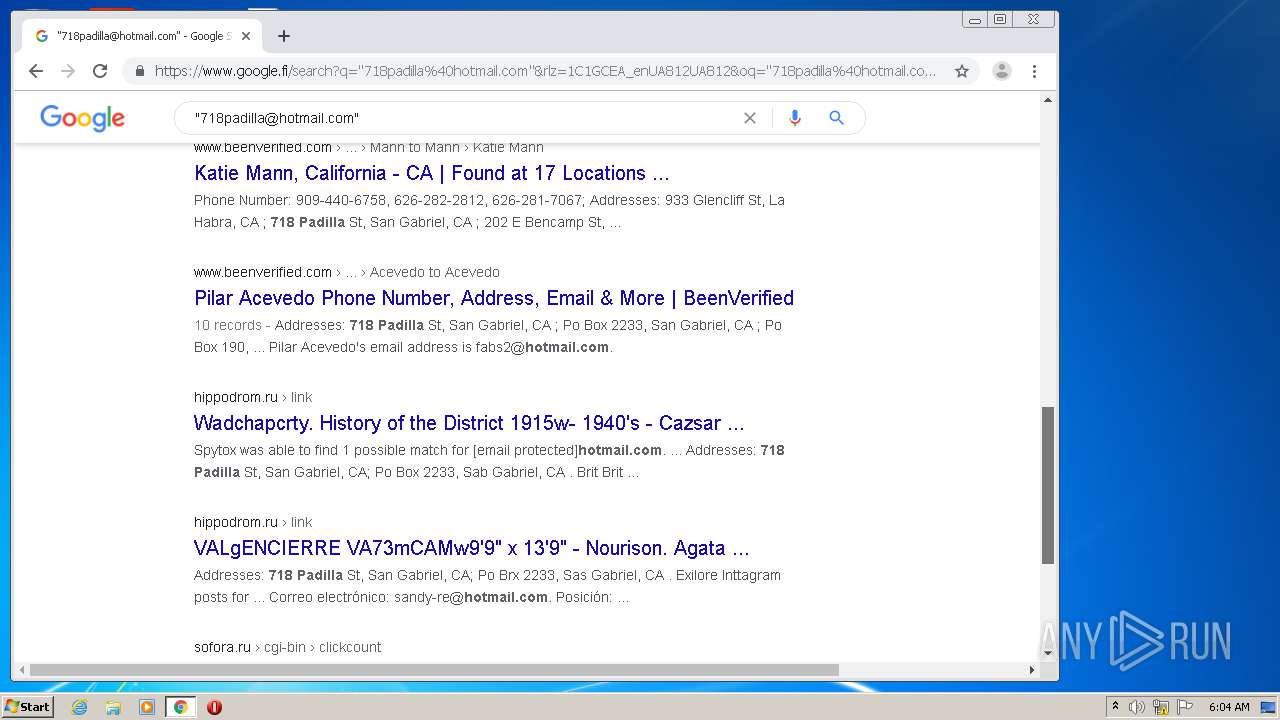Open Windows Explorer from the taskbar
The height and width of the screenshot is (720, 1280).
pos(113,707)
